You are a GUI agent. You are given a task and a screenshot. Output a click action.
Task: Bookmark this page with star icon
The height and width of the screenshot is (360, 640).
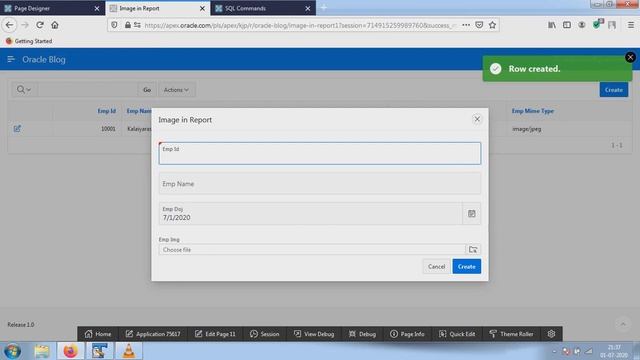pyautogui.click(x=493, y=25)
